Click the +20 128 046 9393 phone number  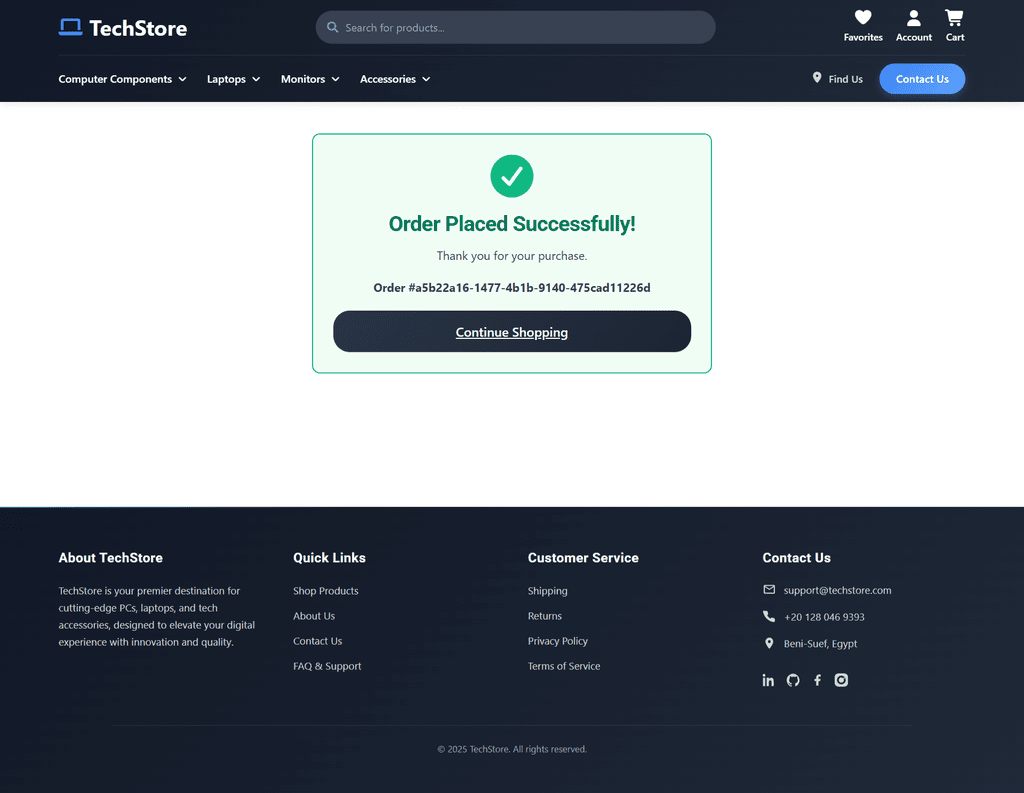824,617
